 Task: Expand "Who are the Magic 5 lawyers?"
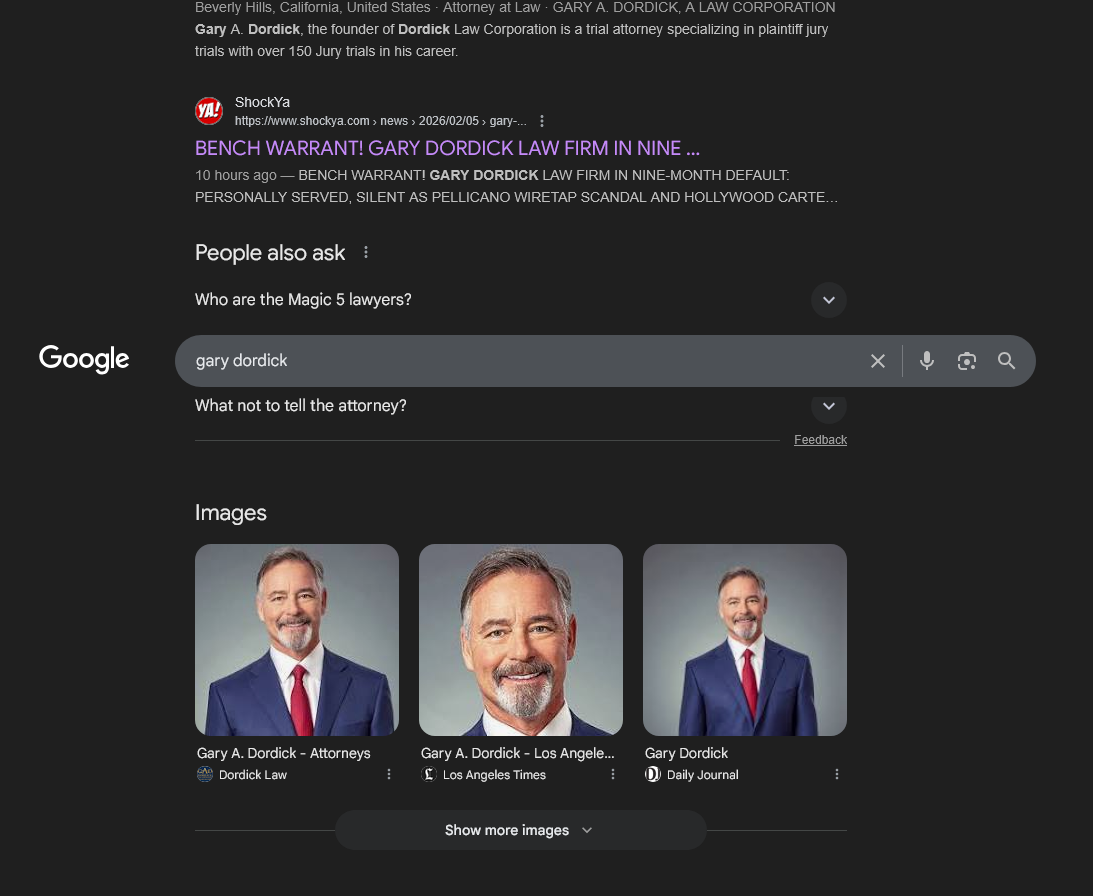[828, 300]
